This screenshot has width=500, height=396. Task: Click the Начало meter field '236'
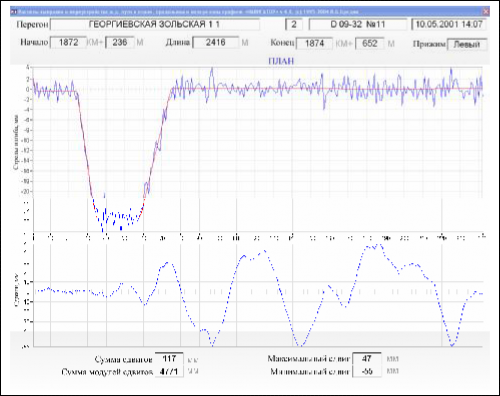click(x=120, y=42)
